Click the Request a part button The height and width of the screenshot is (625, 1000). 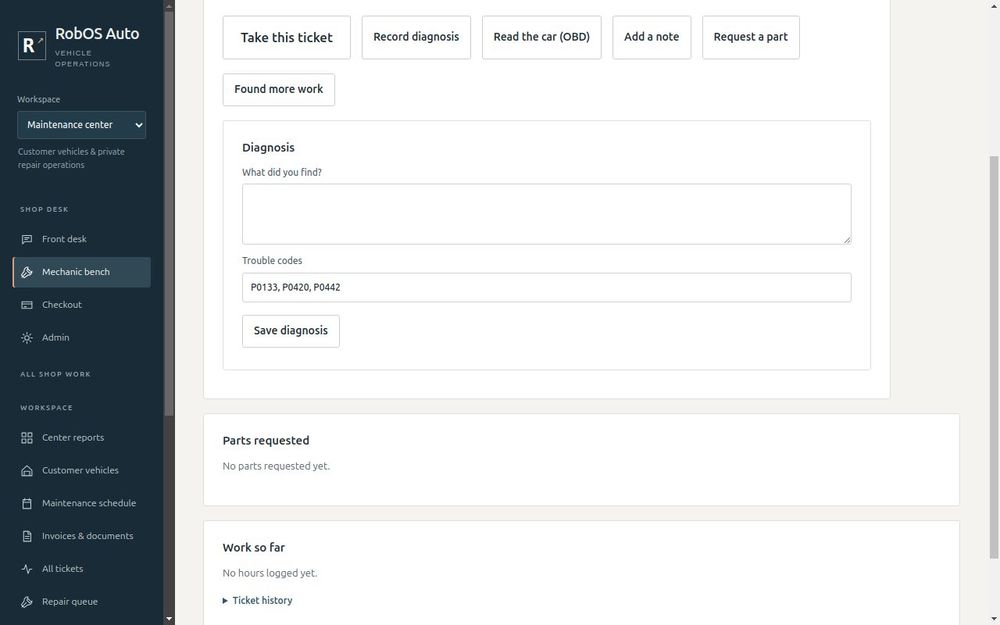[x=751, y=37]
